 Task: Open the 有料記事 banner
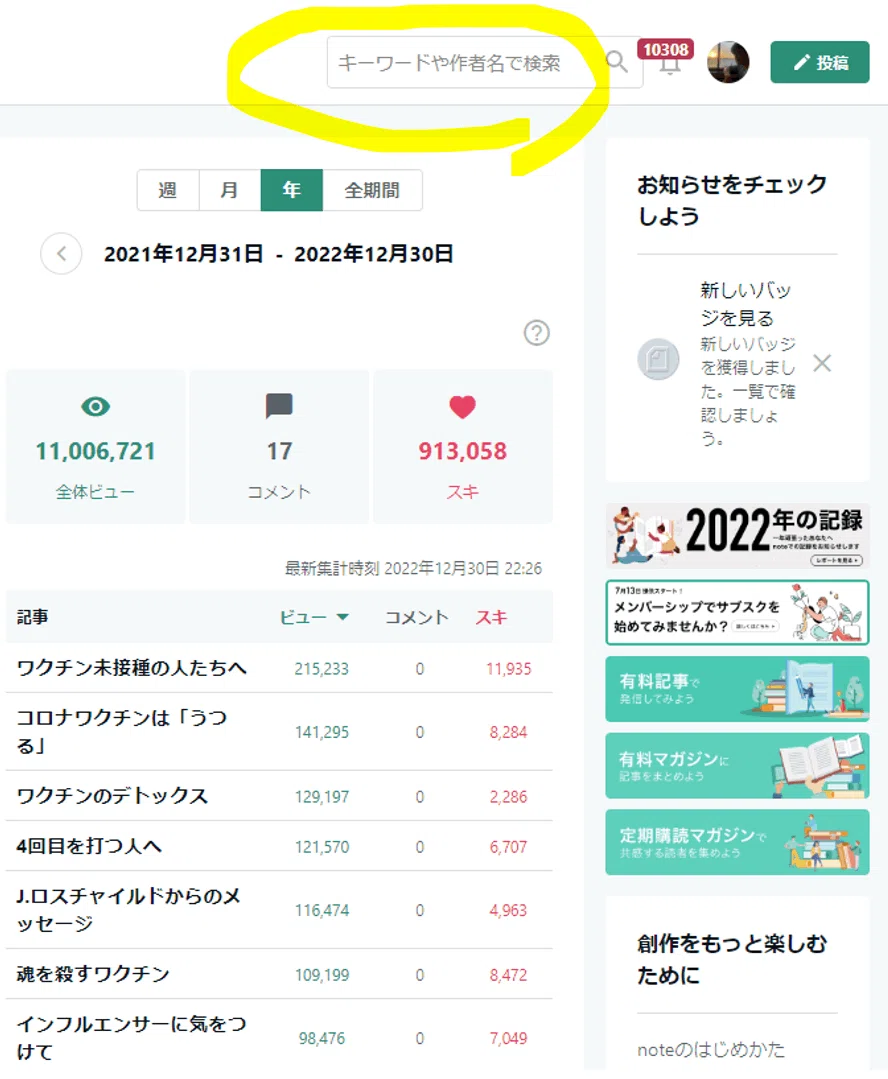[737, 689]
